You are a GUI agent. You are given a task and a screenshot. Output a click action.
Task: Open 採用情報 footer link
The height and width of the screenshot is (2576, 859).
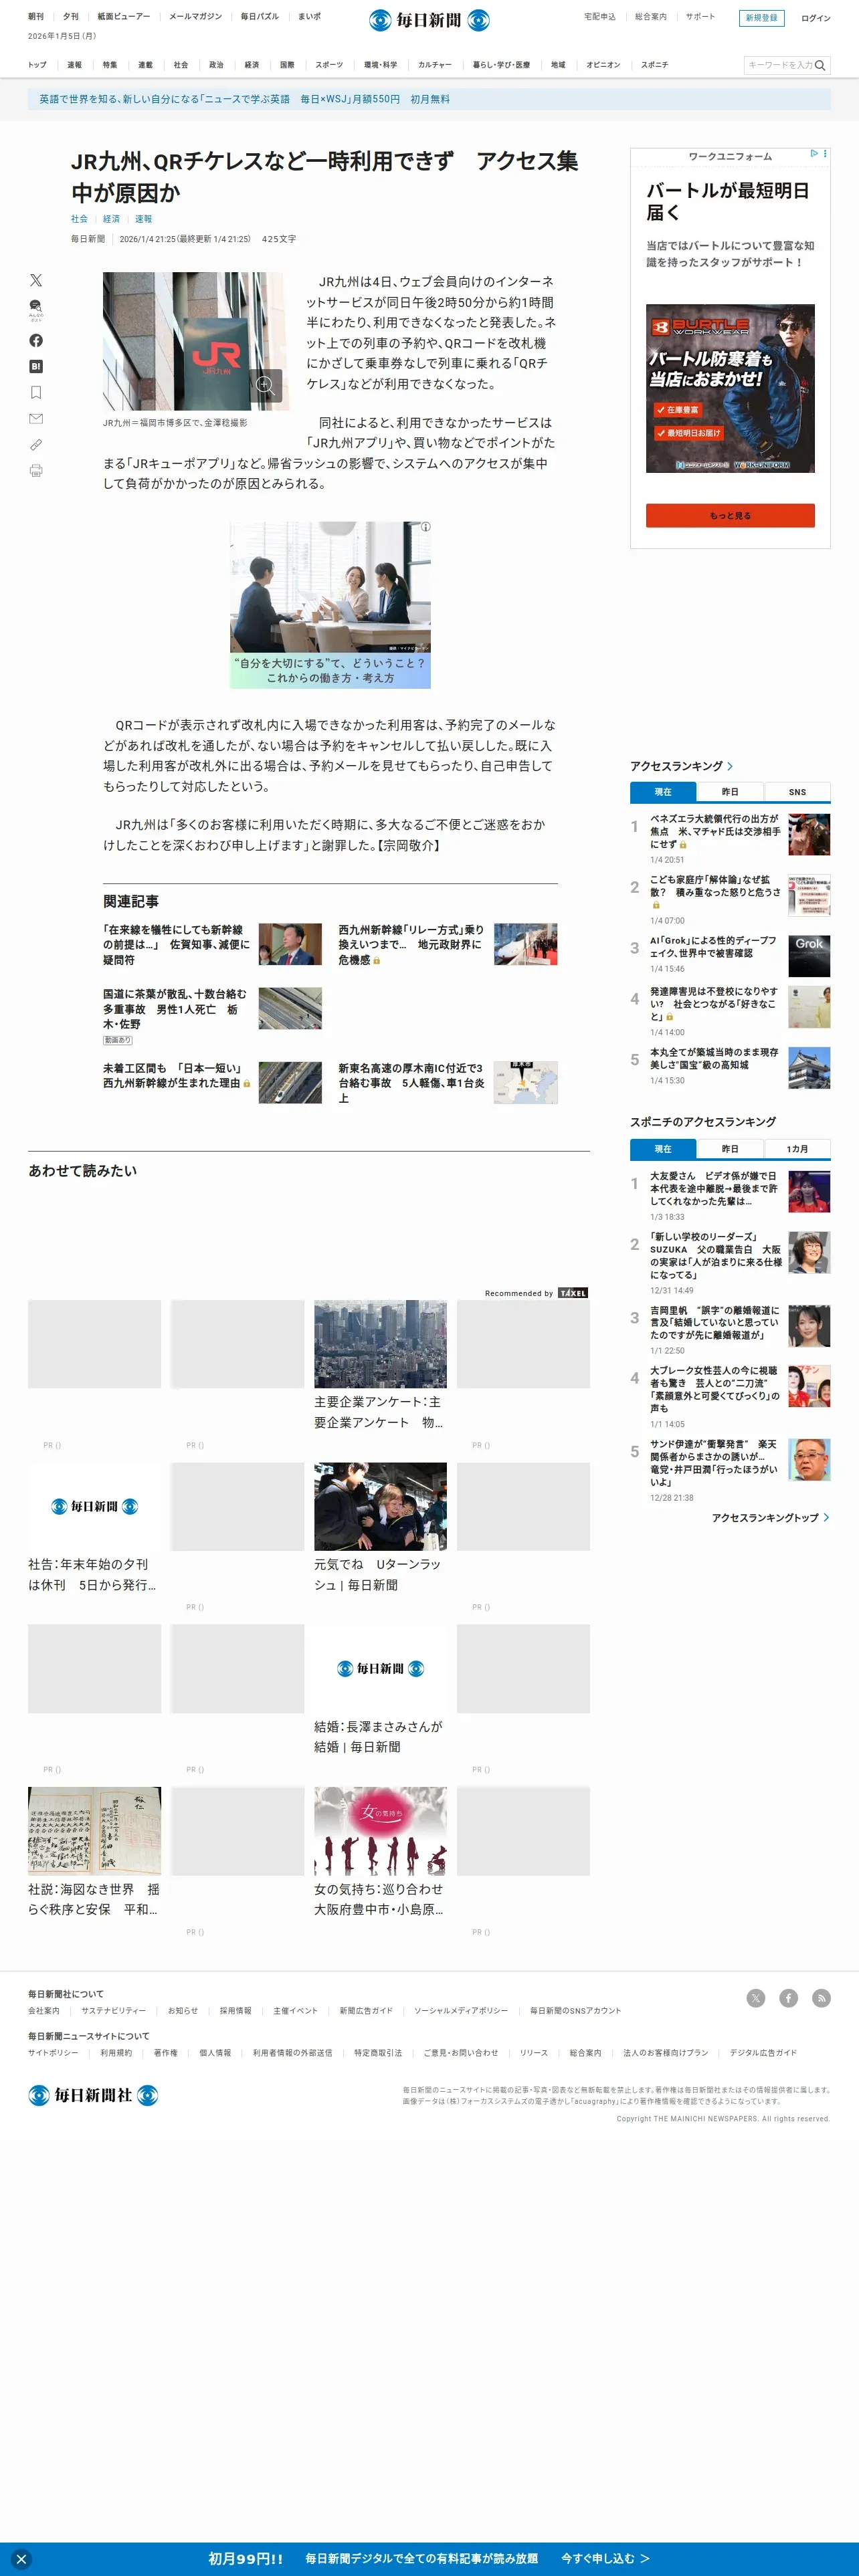235,2010
